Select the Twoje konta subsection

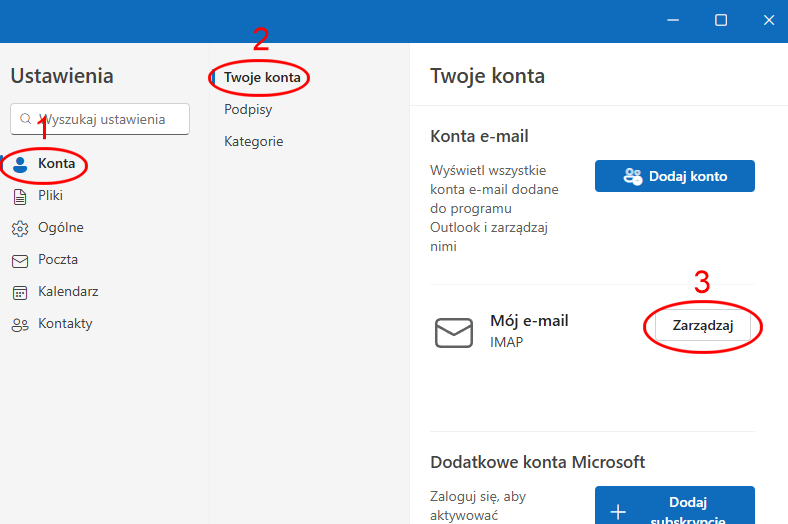[262, 77]
